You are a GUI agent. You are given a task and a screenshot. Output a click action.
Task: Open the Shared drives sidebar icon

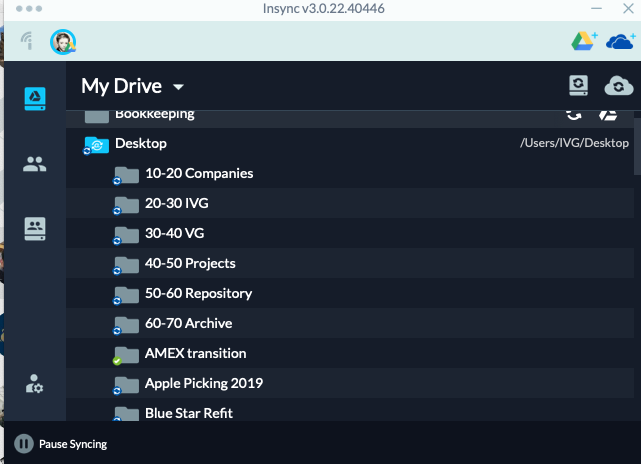point(35,229)
